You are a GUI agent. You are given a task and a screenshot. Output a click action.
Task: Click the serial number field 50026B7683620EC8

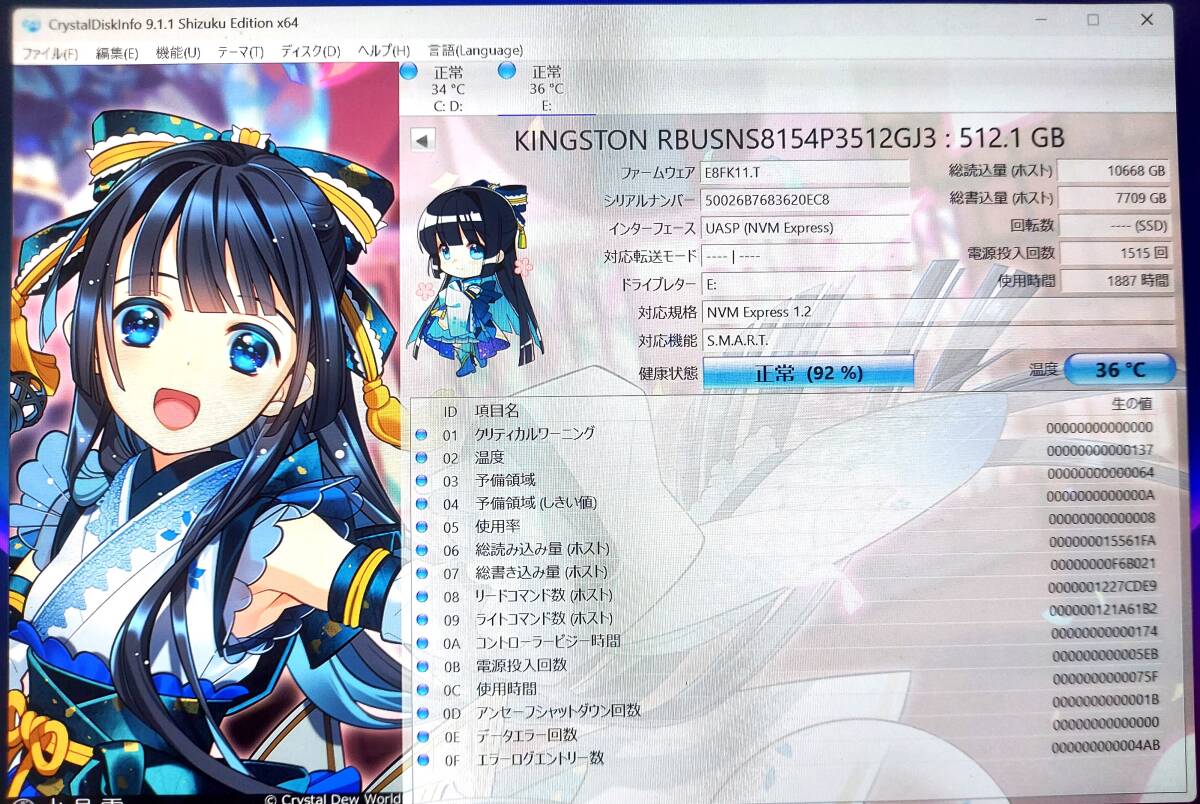click(806, 199)
